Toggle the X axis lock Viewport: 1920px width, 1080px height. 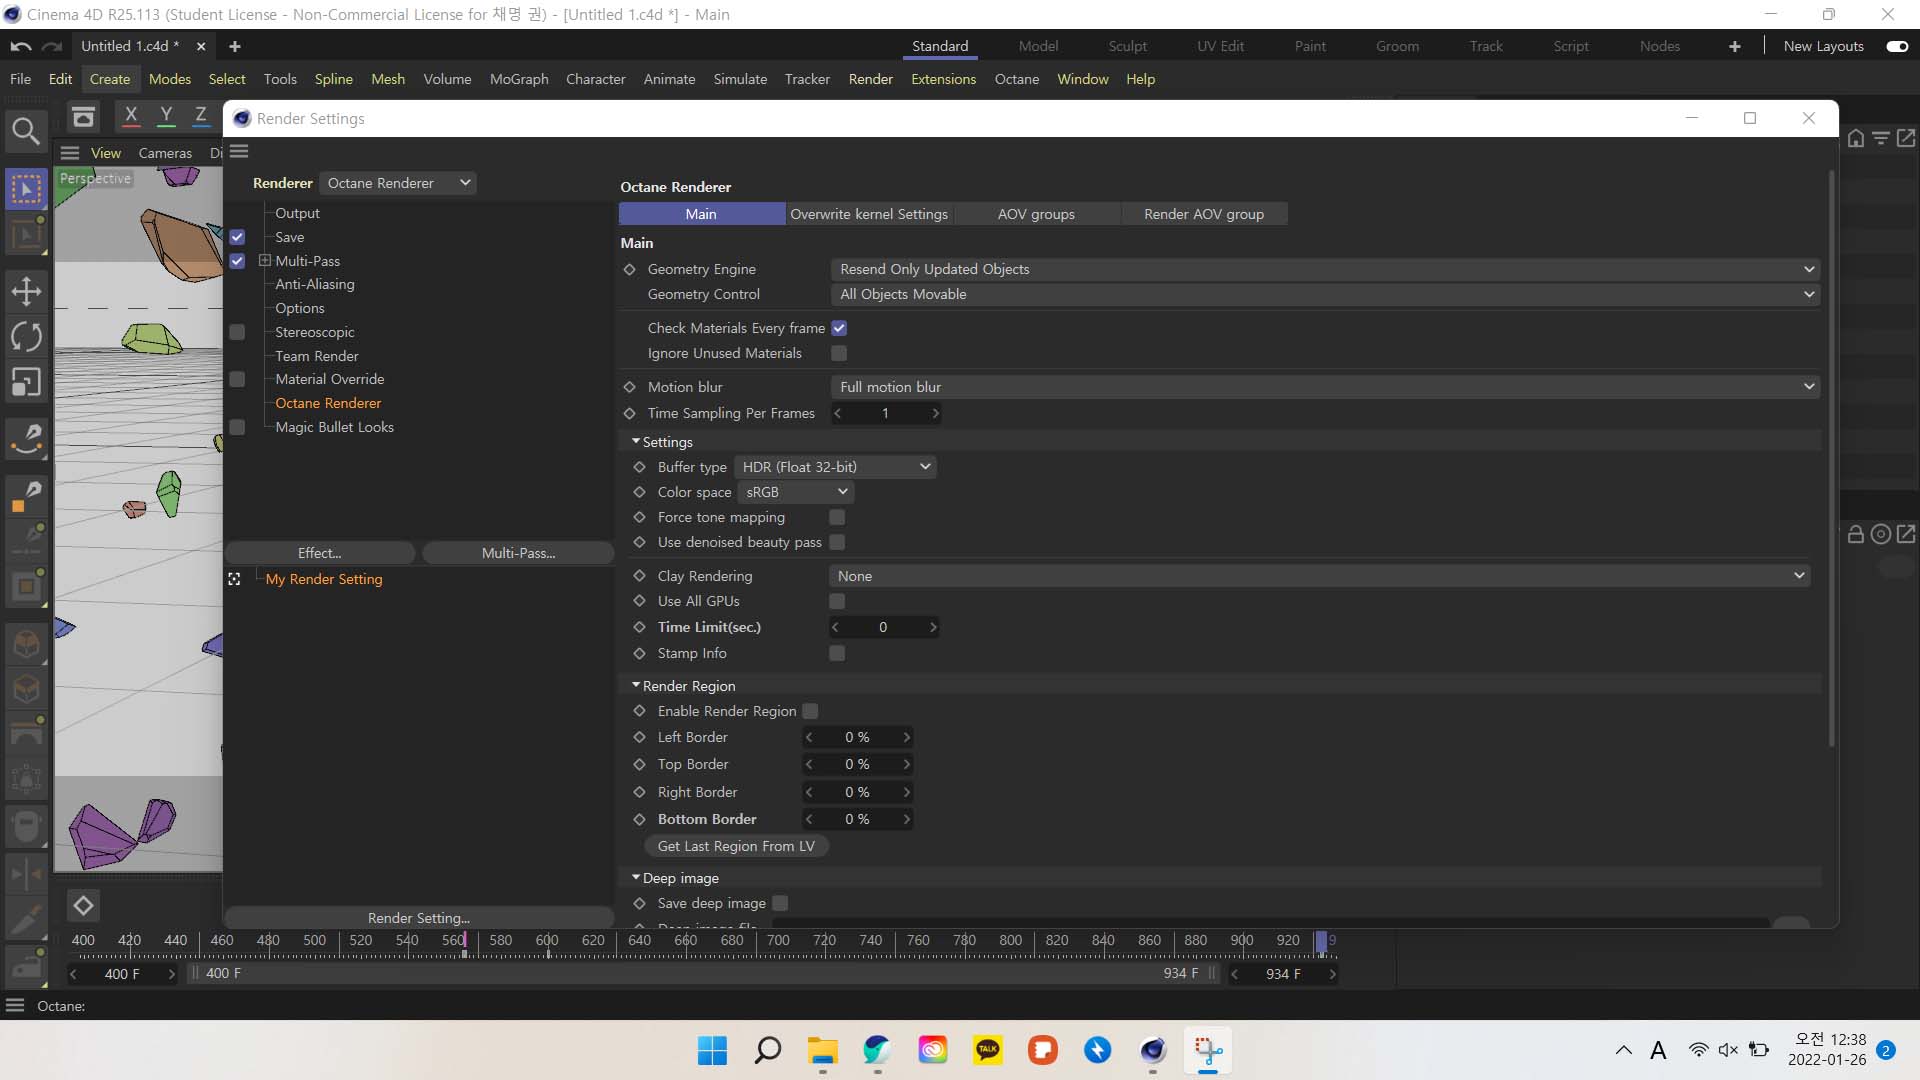(x=131, y=116)
